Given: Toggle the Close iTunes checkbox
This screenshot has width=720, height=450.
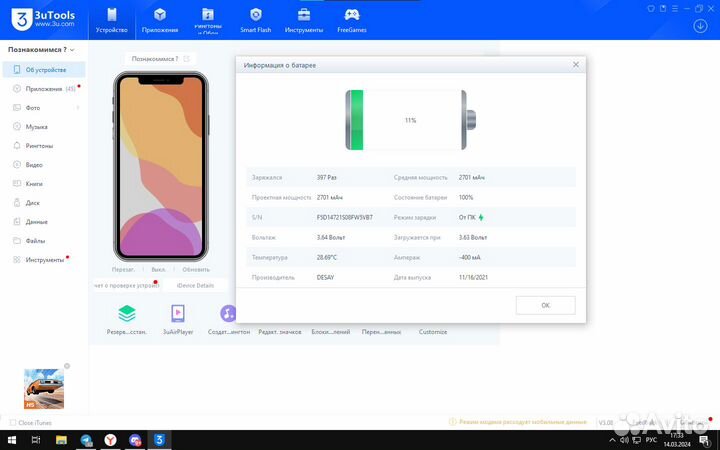Looking at the screenshot, I should pos(13,422).
